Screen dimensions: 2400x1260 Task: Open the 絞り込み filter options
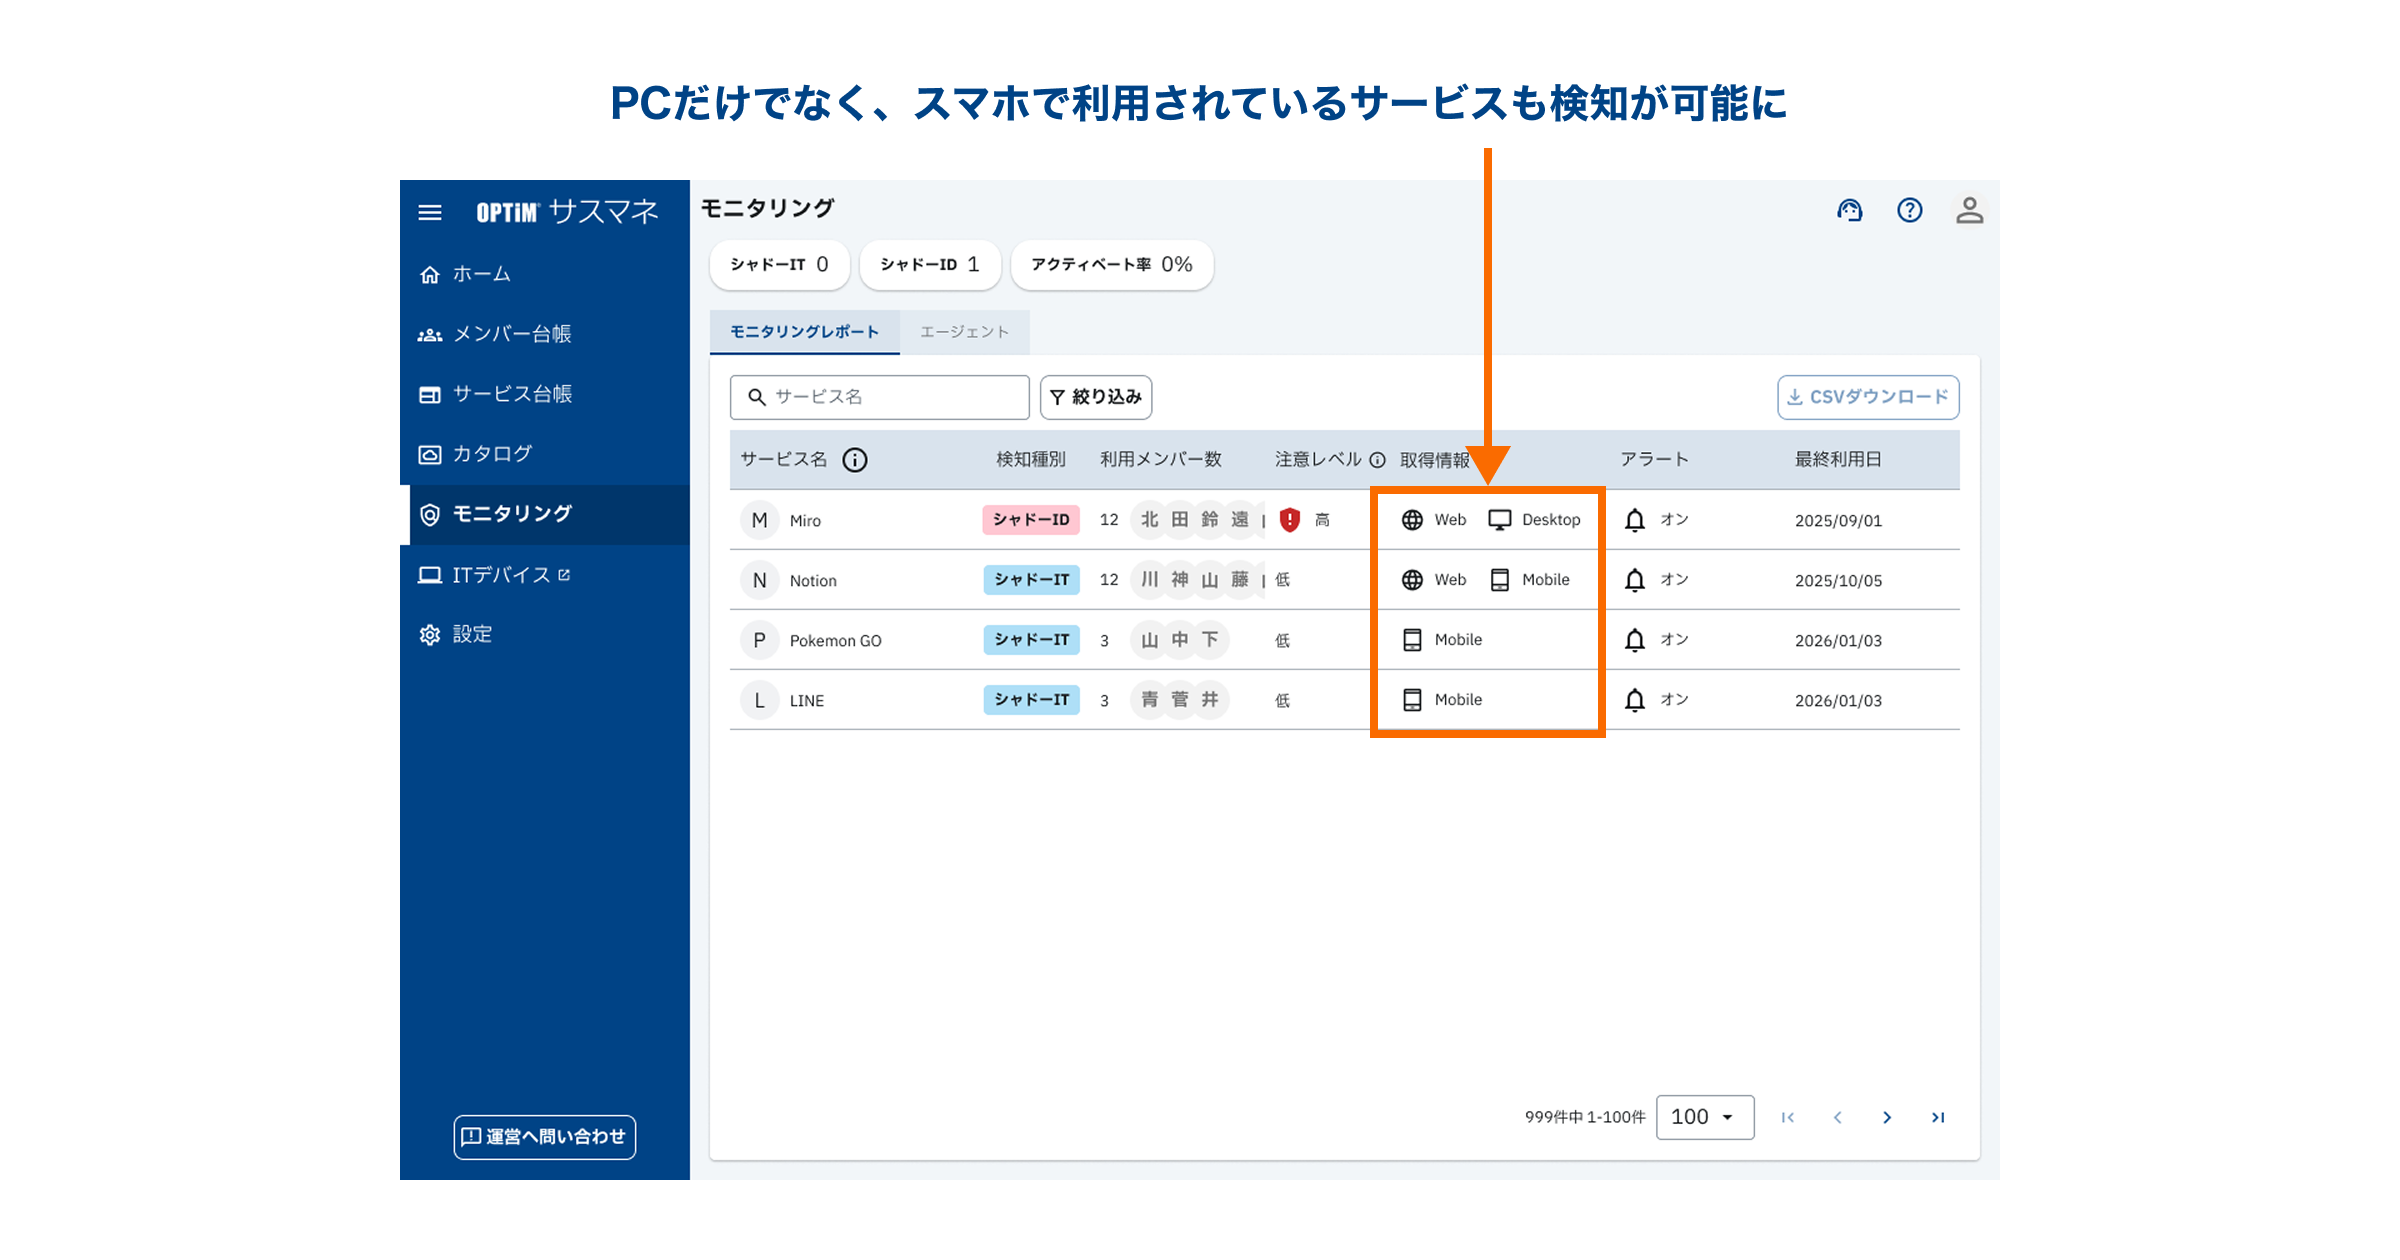point(1096,397)
